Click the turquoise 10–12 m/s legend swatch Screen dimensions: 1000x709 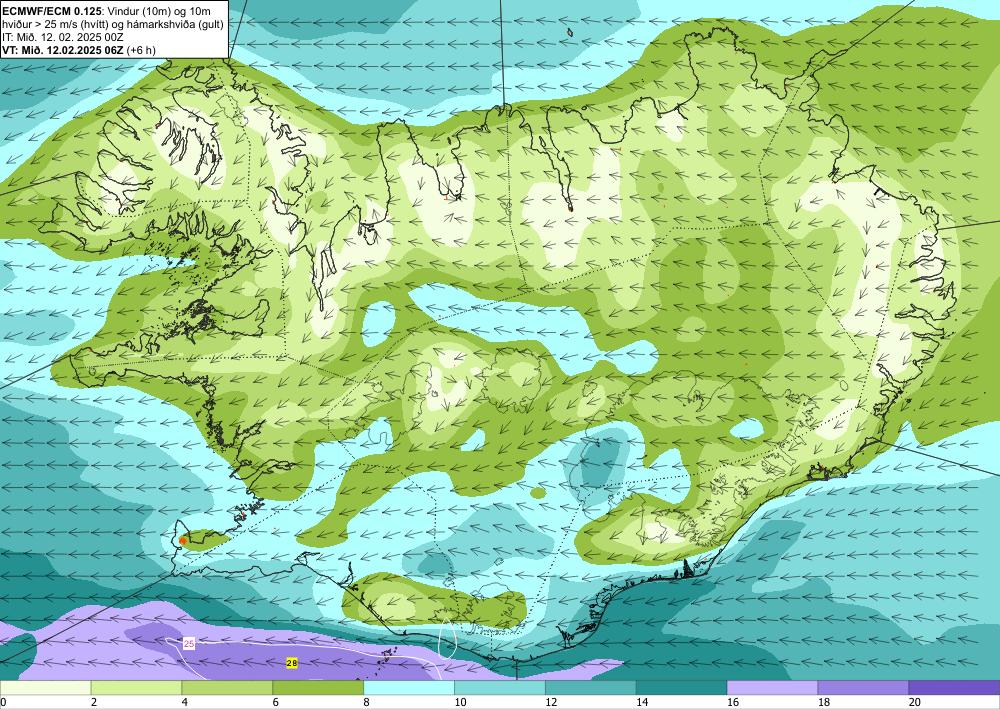click(499, 687)
